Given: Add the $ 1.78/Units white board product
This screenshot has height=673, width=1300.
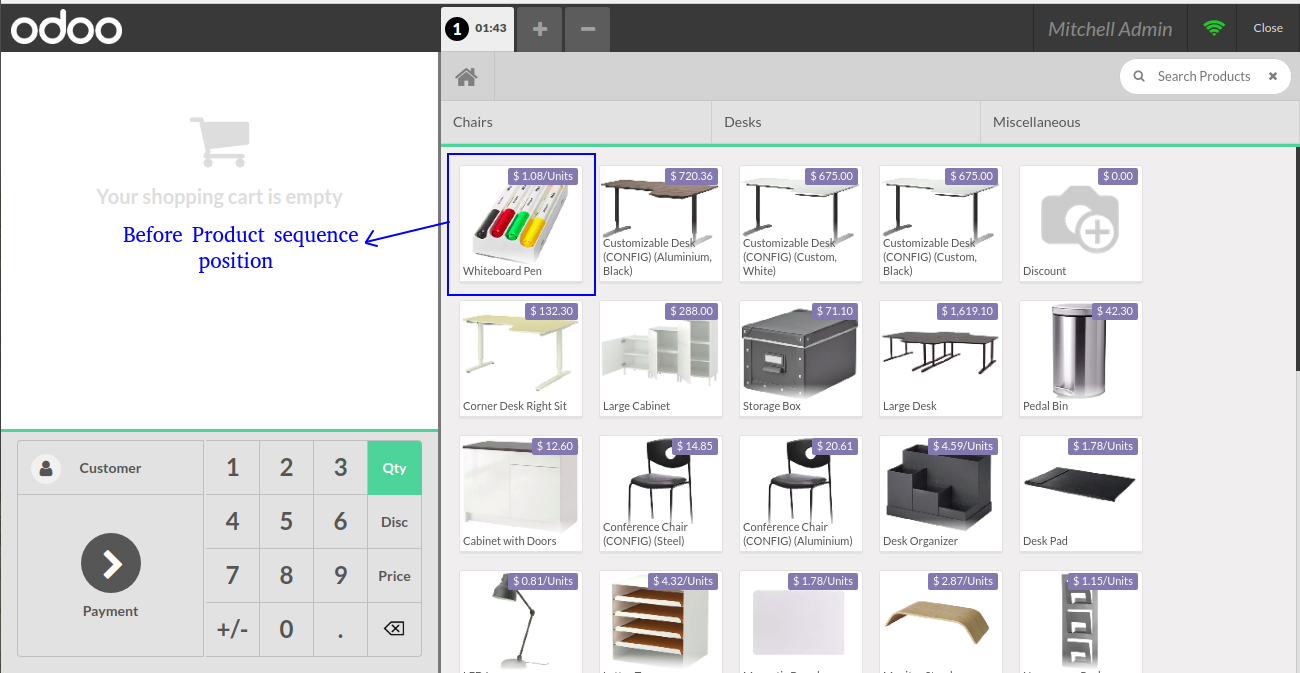Looking at the screenshot, I should click(x=801, y=622).
